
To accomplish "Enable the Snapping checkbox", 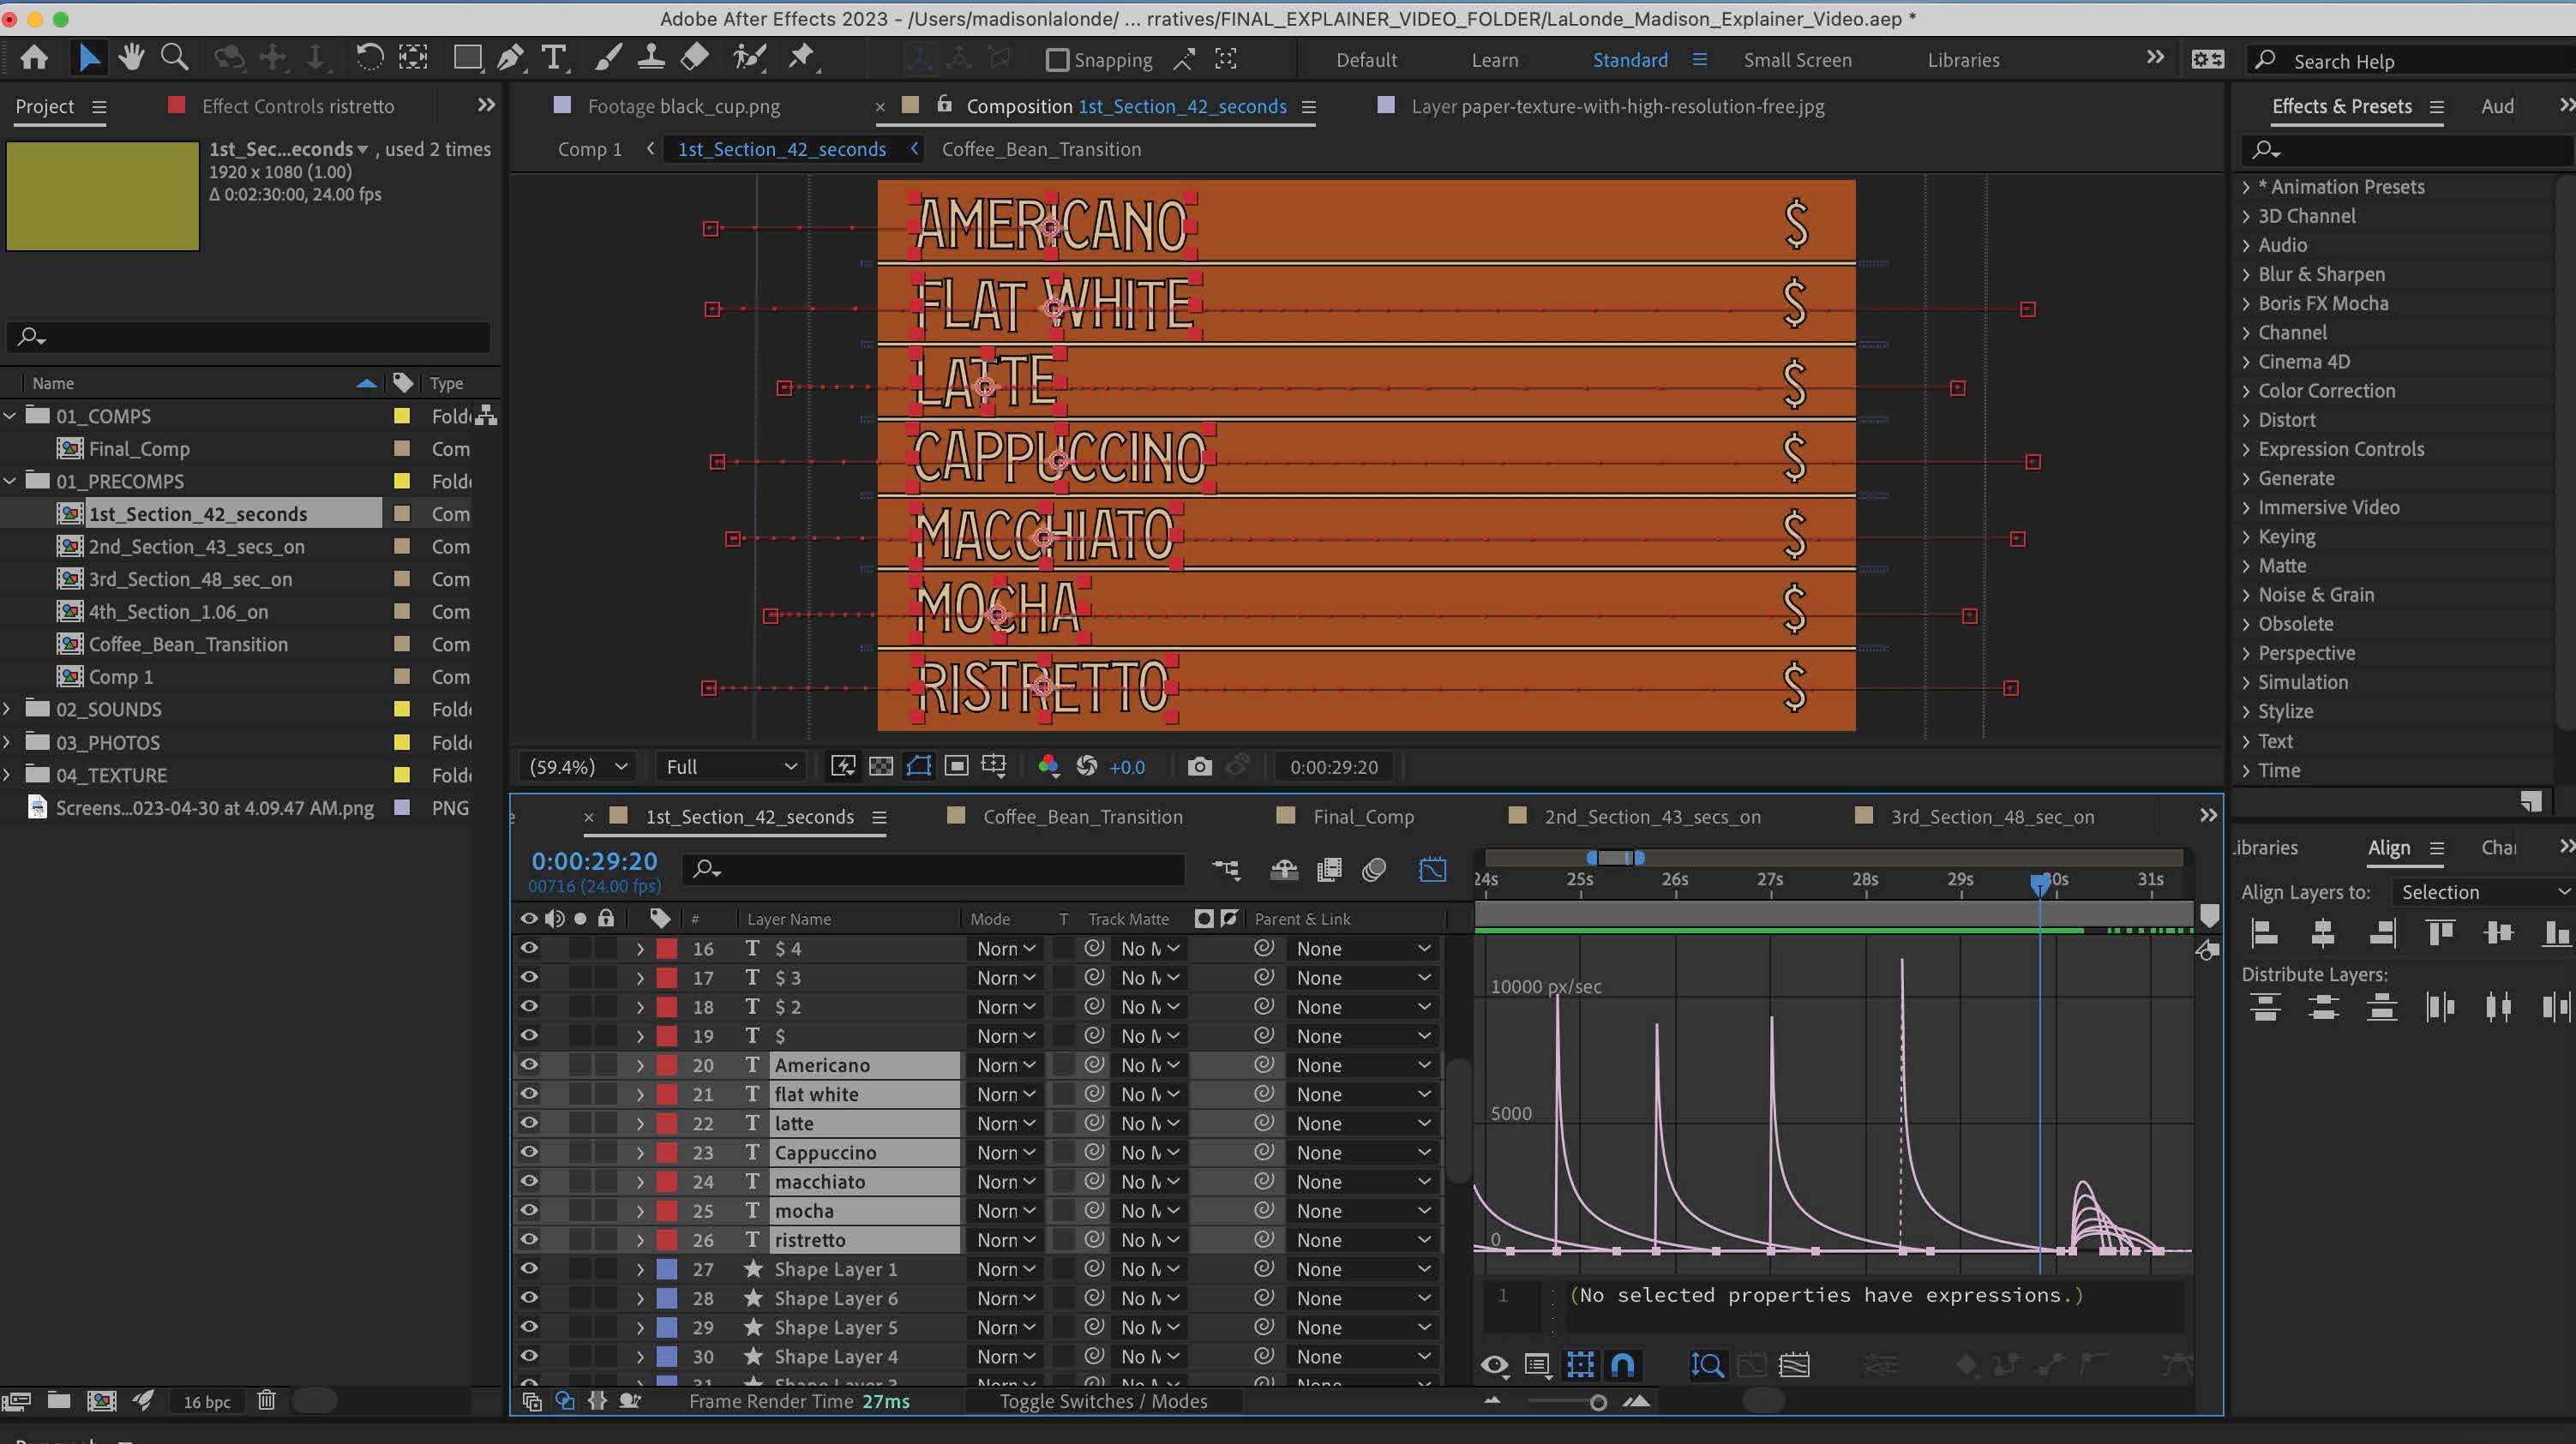I will point(1057,60).
